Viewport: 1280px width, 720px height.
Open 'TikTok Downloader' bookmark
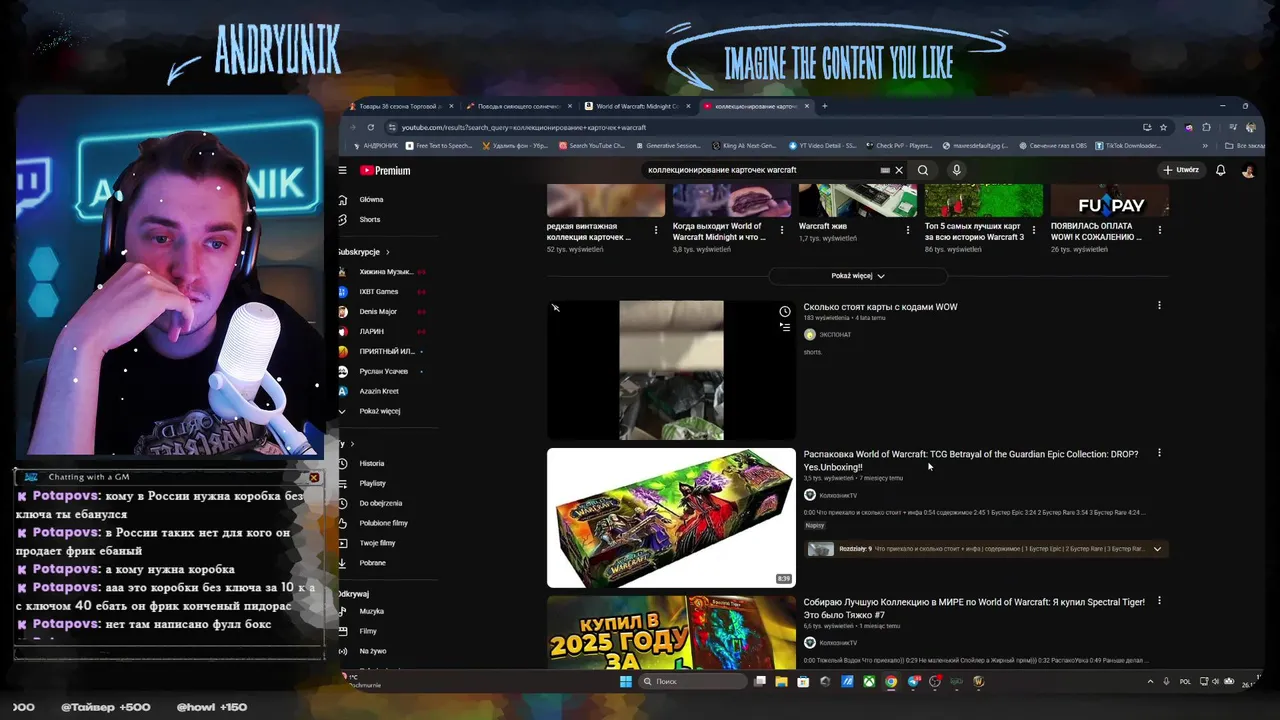pyautogui.click(x=1128, y=146)
